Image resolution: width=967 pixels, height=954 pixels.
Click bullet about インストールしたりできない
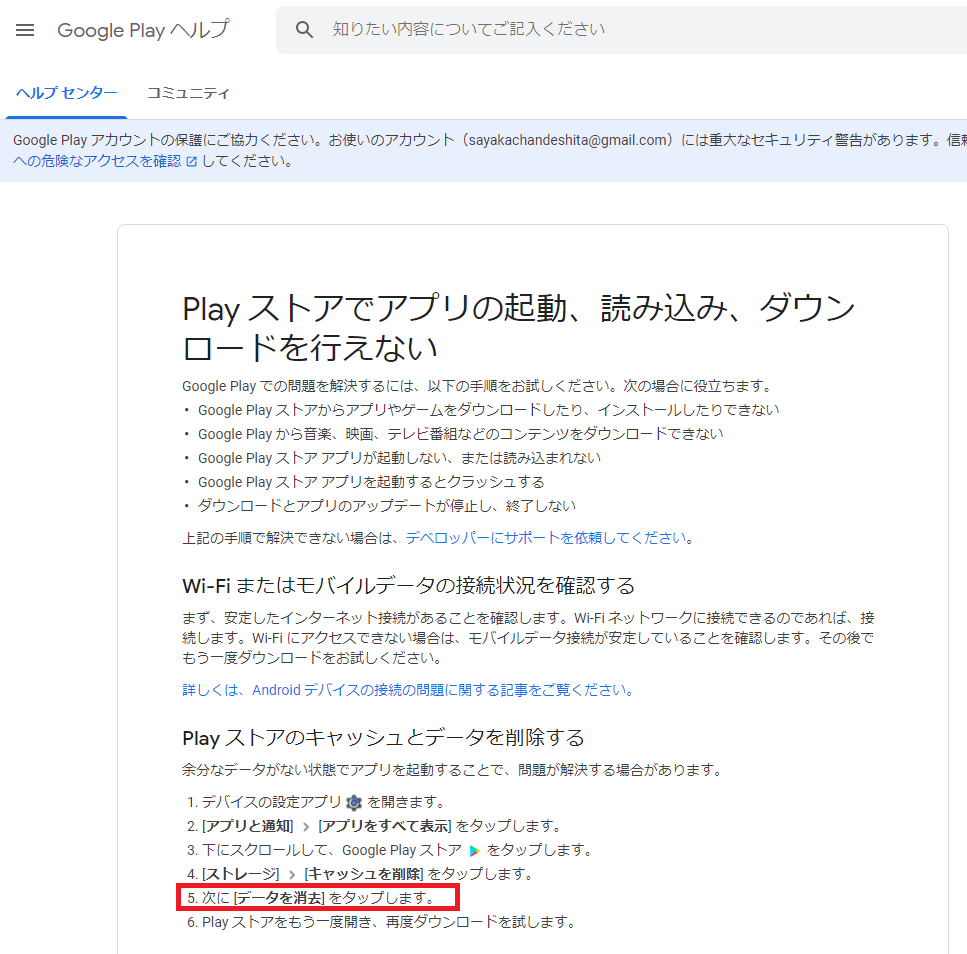(488, 410)
